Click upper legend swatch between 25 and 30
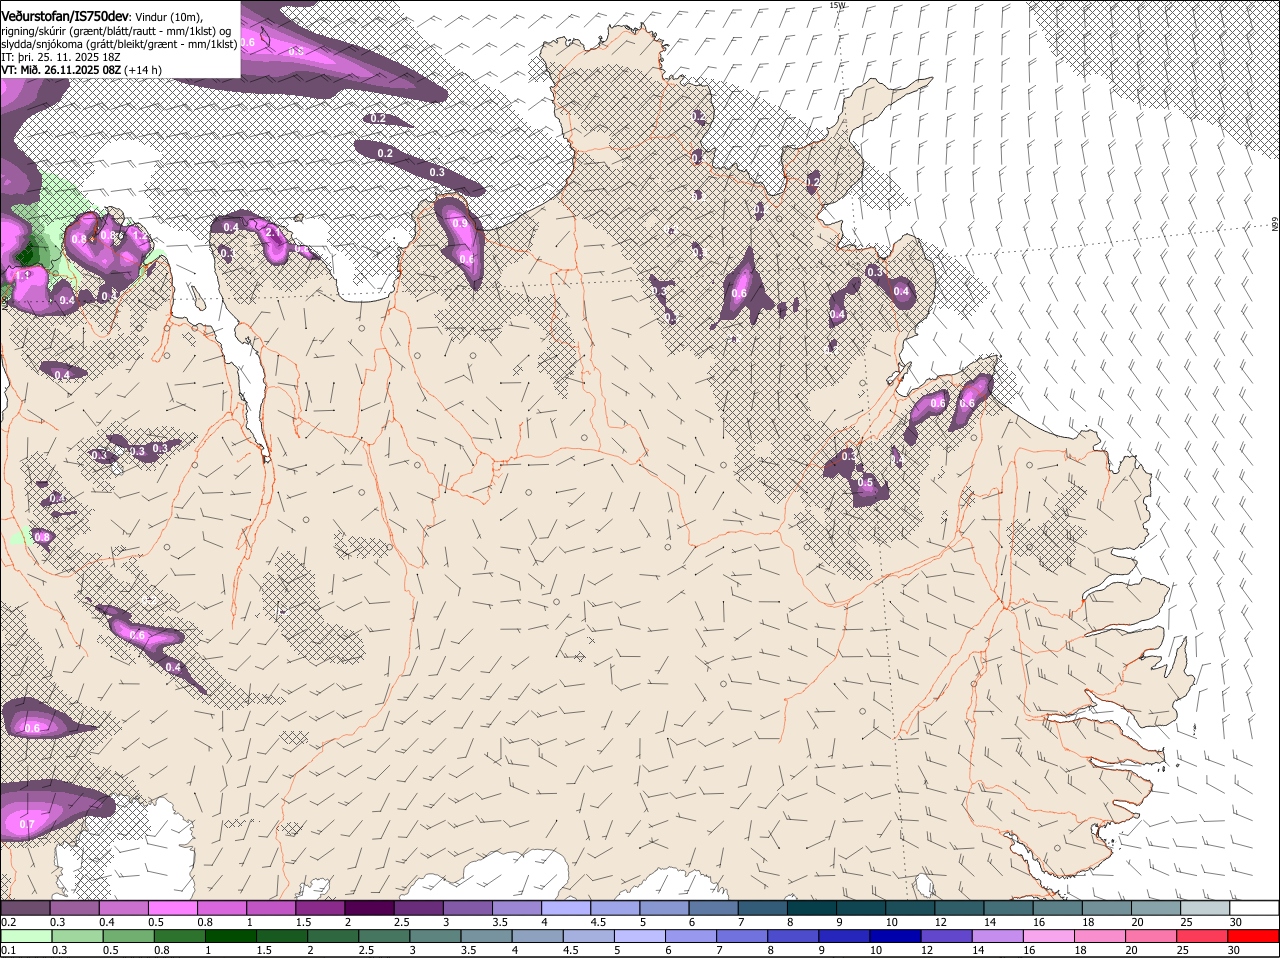1280x958 pixels. point(1204,907)
